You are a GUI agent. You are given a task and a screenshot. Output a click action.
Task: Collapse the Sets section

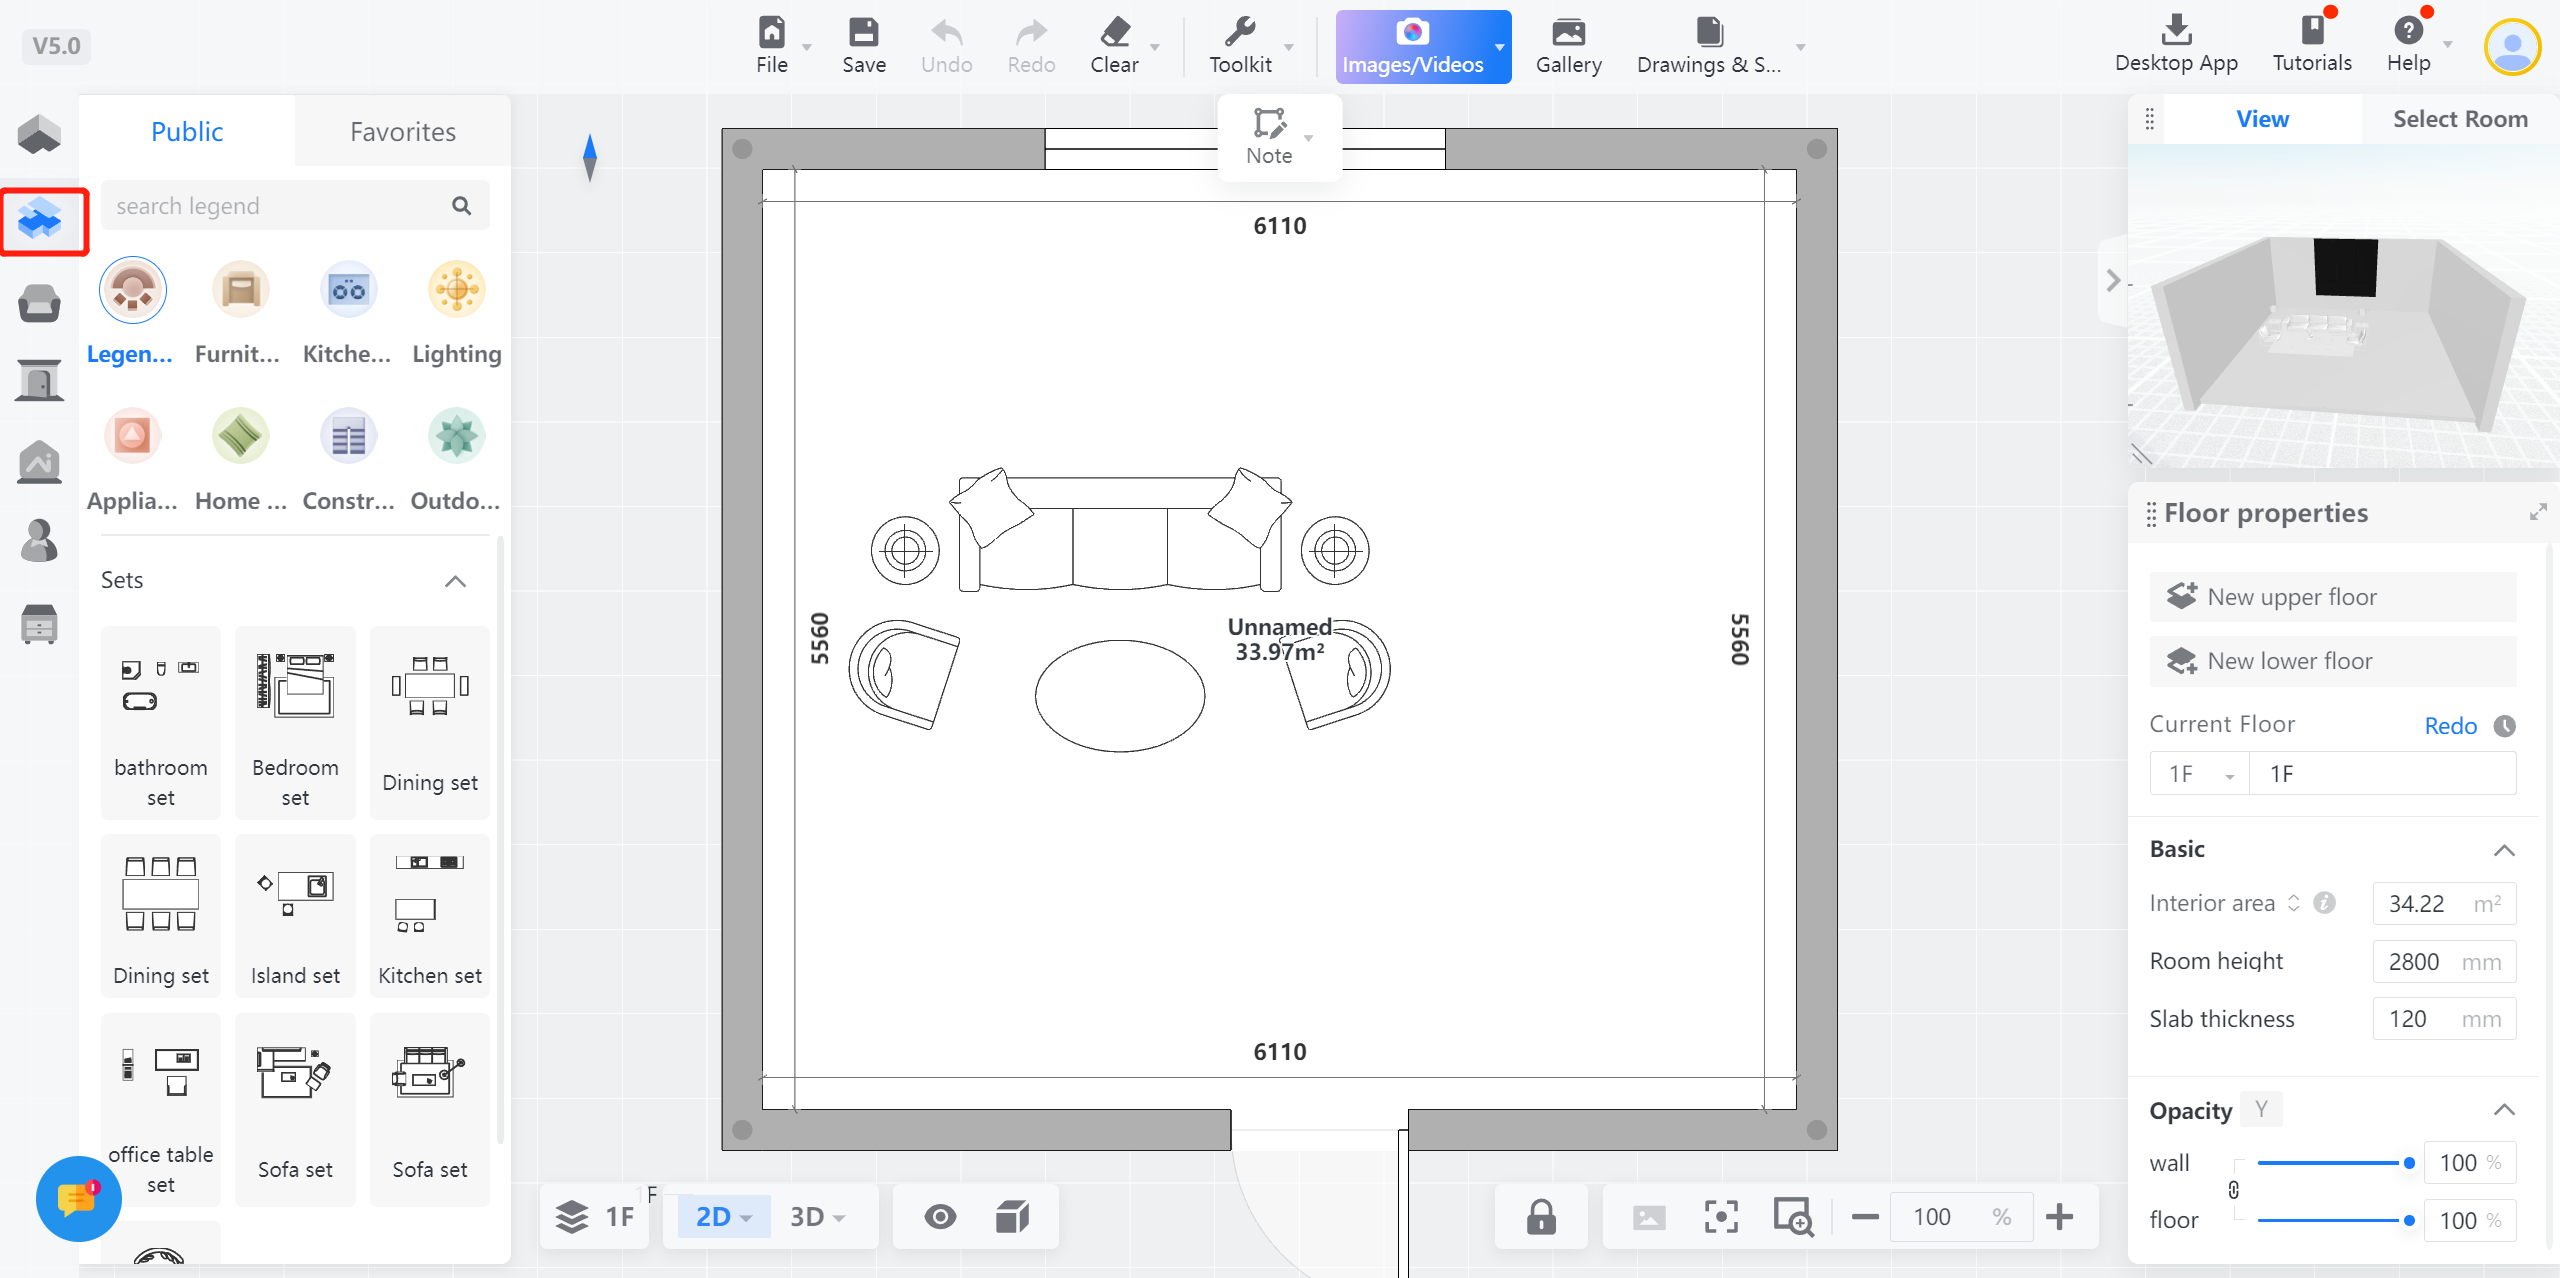tap(455, 581)
